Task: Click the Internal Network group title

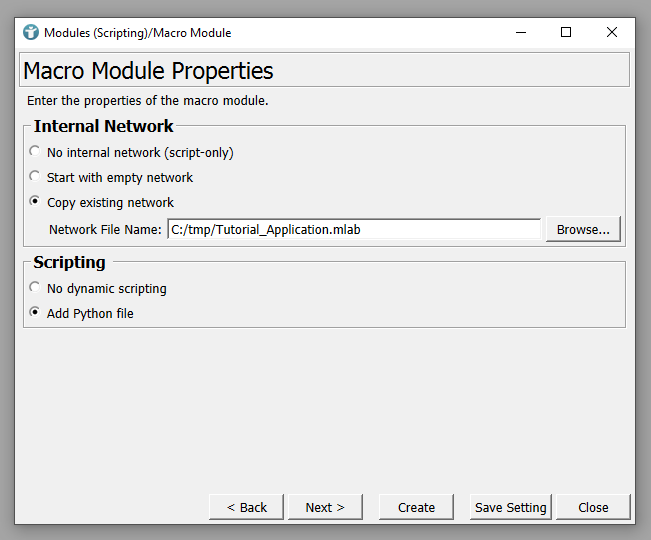Action: tap(103, 126)
